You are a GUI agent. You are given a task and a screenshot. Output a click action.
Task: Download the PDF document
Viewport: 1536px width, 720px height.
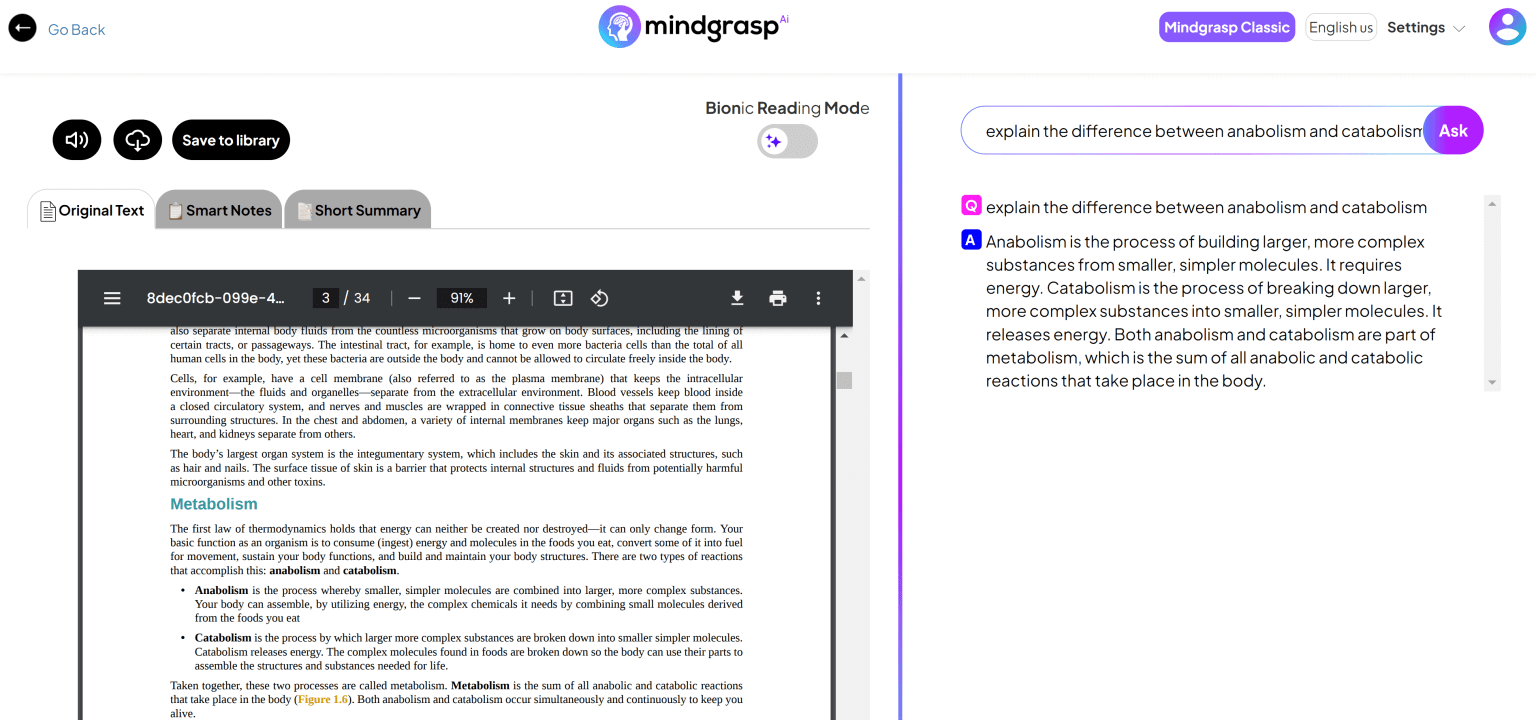[x=737, y=297]
